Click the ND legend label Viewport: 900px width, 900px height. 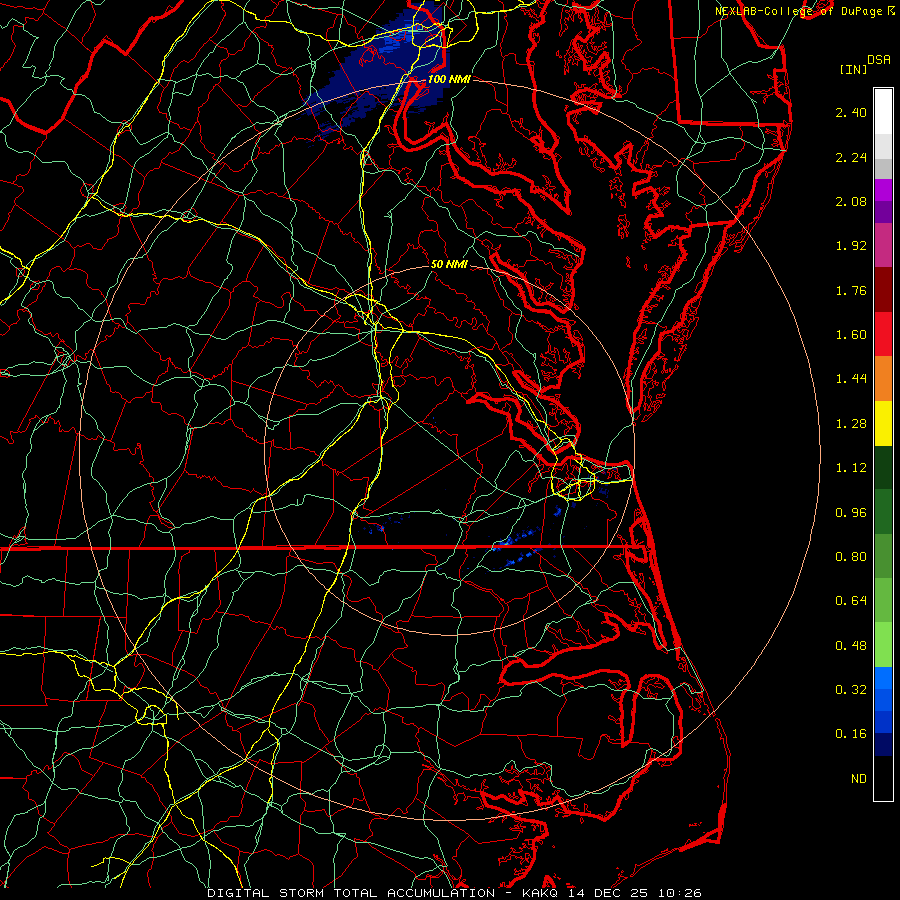[x=859, y=779]
